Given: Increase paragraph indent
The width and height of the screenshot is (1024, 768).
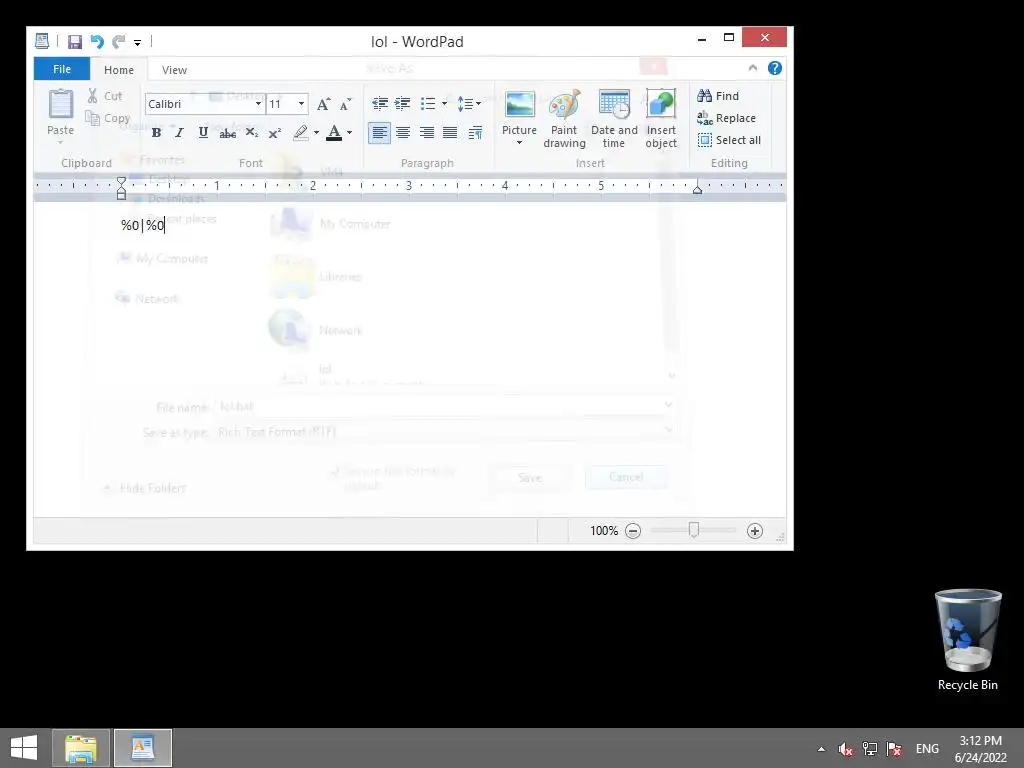Looking at the screenshot, I should (x=402, y=104).
